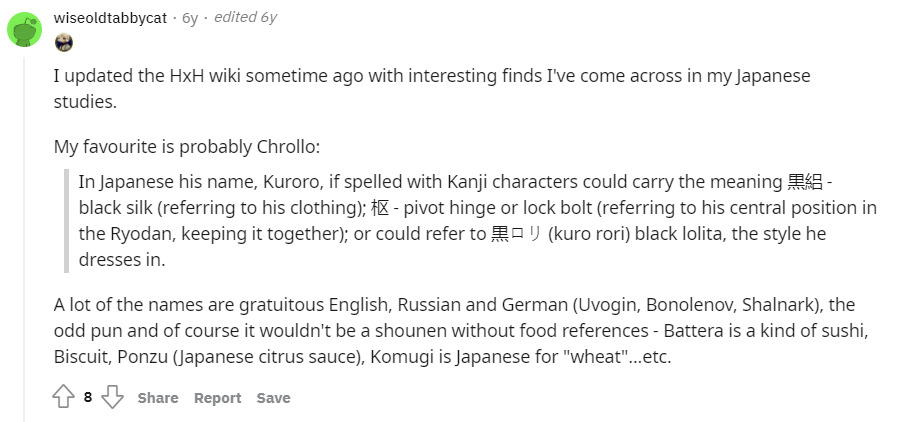Image resolution: width=917 pixels, height=422 pixels.
Task: Open the wiseoldtabbycat user profile
Action: point(110,18)
